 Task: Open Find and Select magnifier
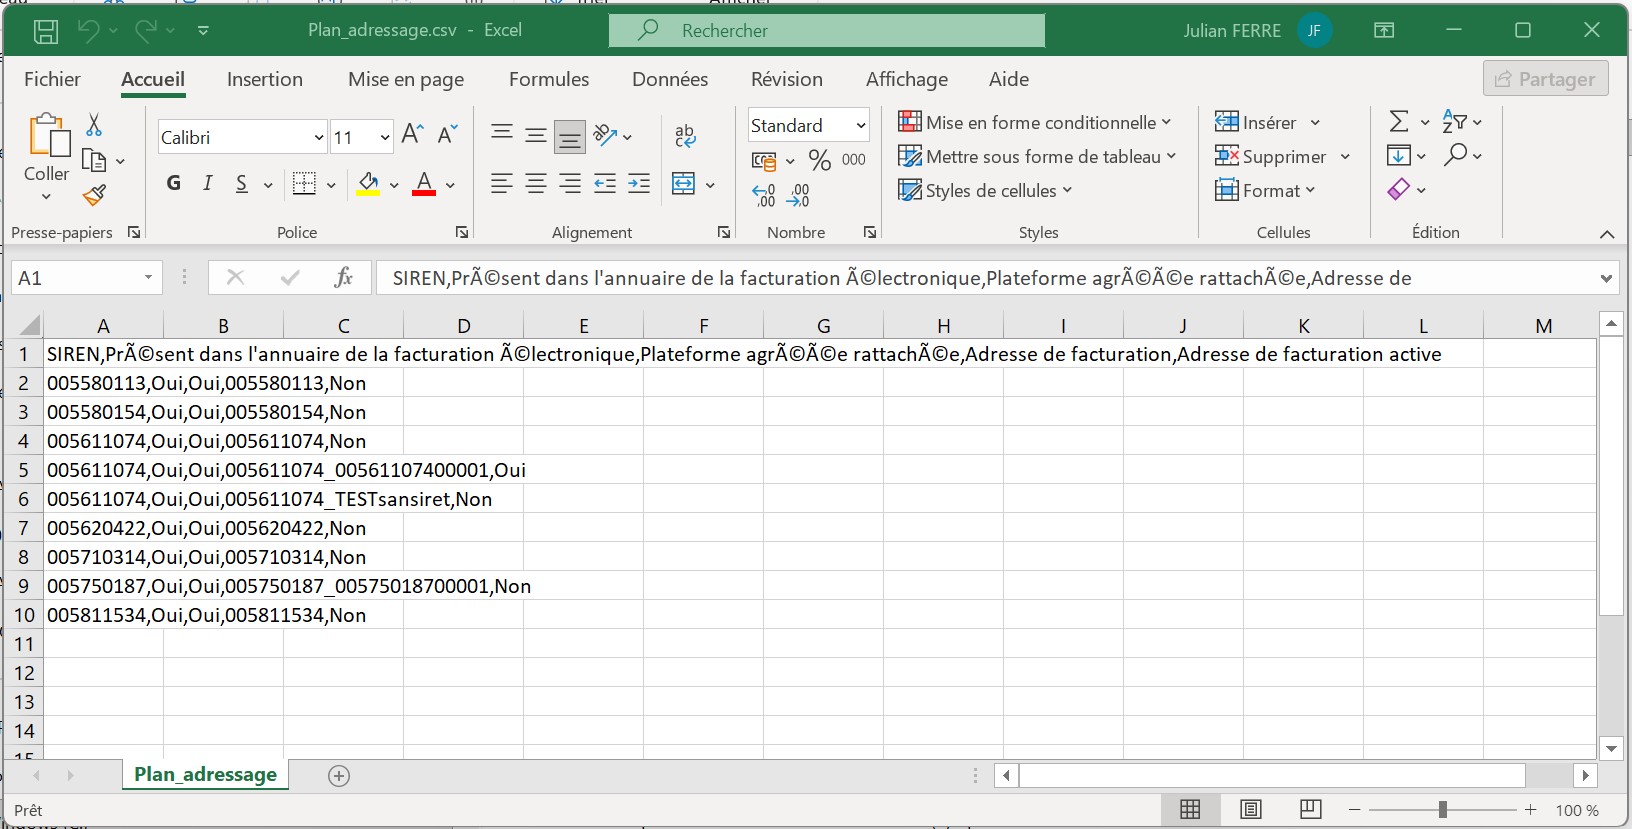pos(1456,155)
